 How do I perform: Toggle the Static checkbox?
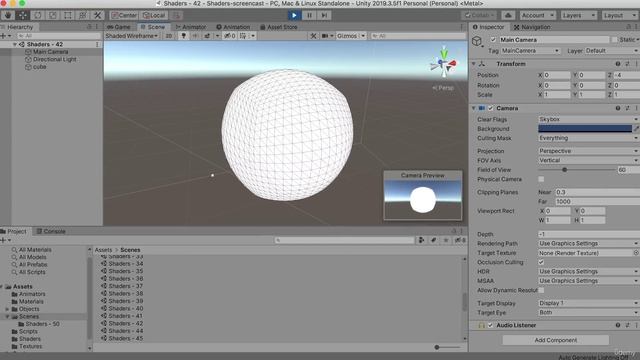(x=614, y=40)
